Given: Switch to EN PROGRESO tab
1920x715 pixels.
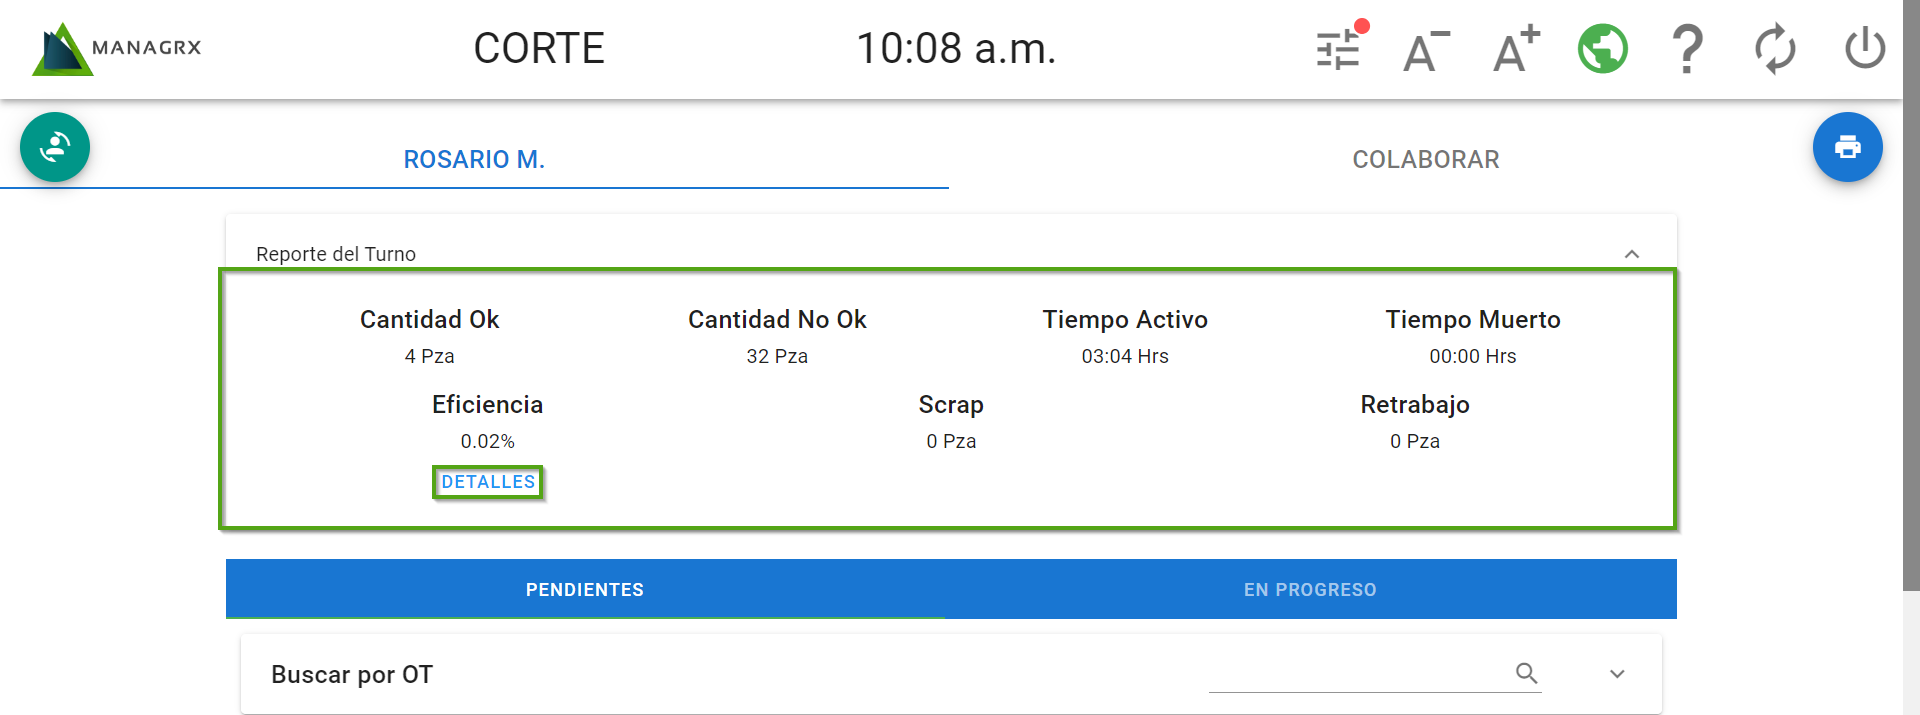Looking at the screenshot, I should 1310,590.
